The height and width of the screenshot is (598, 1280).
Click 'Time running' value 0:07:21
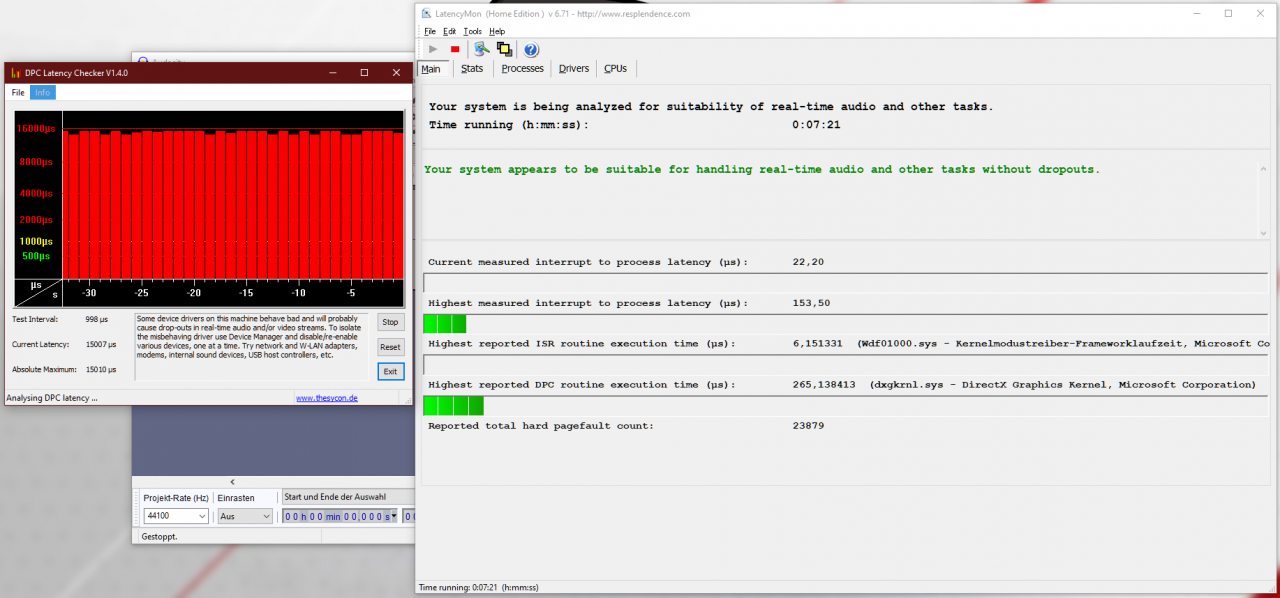click(816, 125)
